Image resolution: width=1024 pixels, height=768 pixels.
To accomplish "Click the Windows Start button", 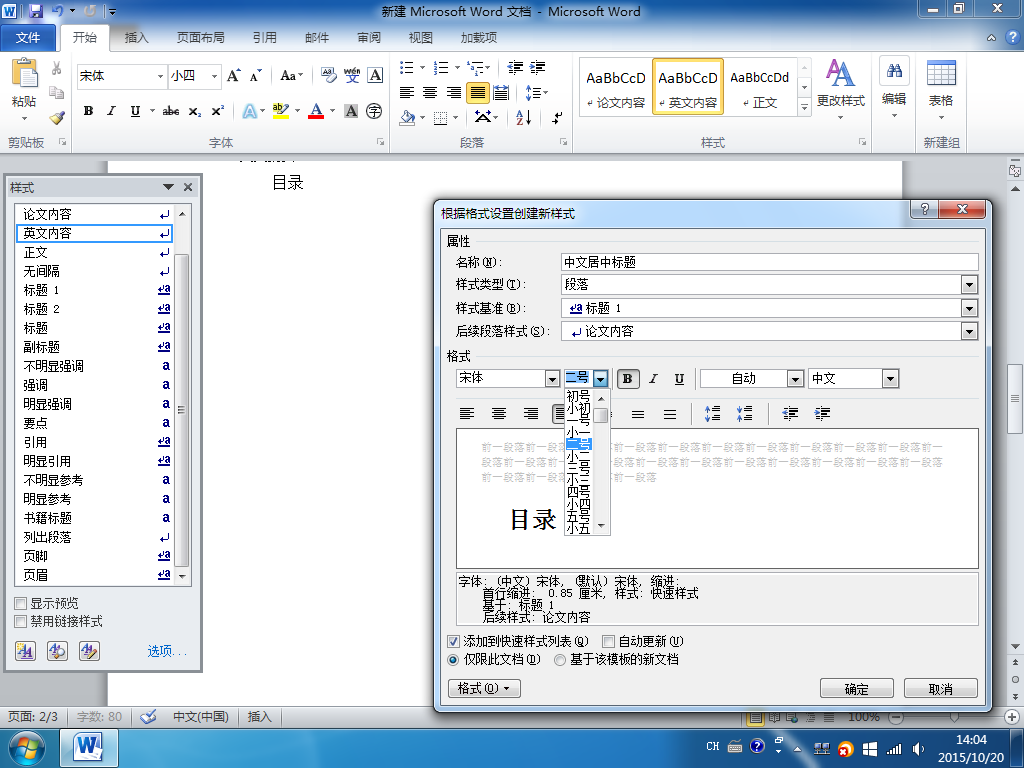I will coord(25,748).
